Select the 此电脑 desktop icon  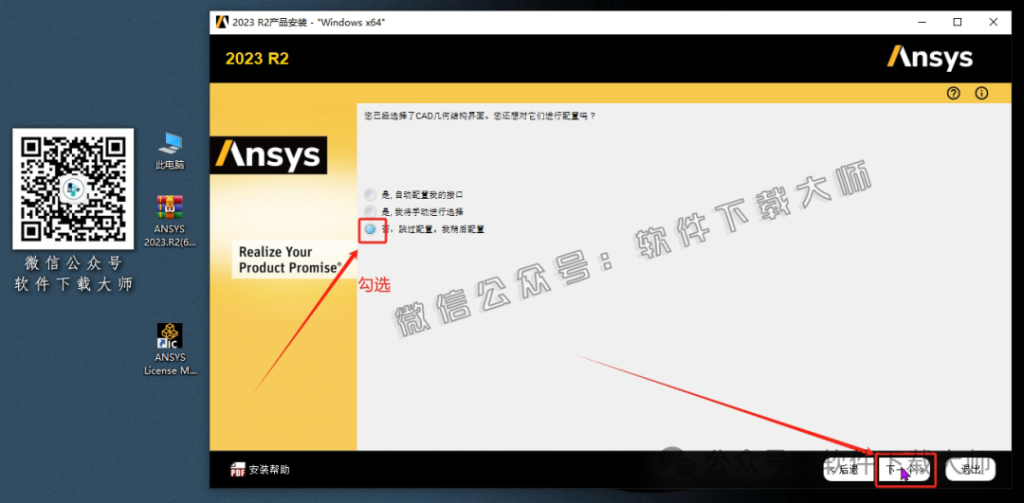click(170, 150)
